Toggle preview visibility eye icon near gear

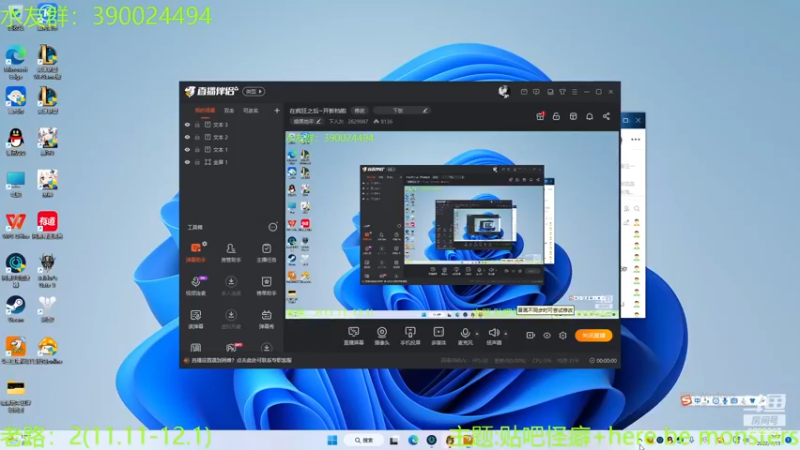(x=547, y=335)
